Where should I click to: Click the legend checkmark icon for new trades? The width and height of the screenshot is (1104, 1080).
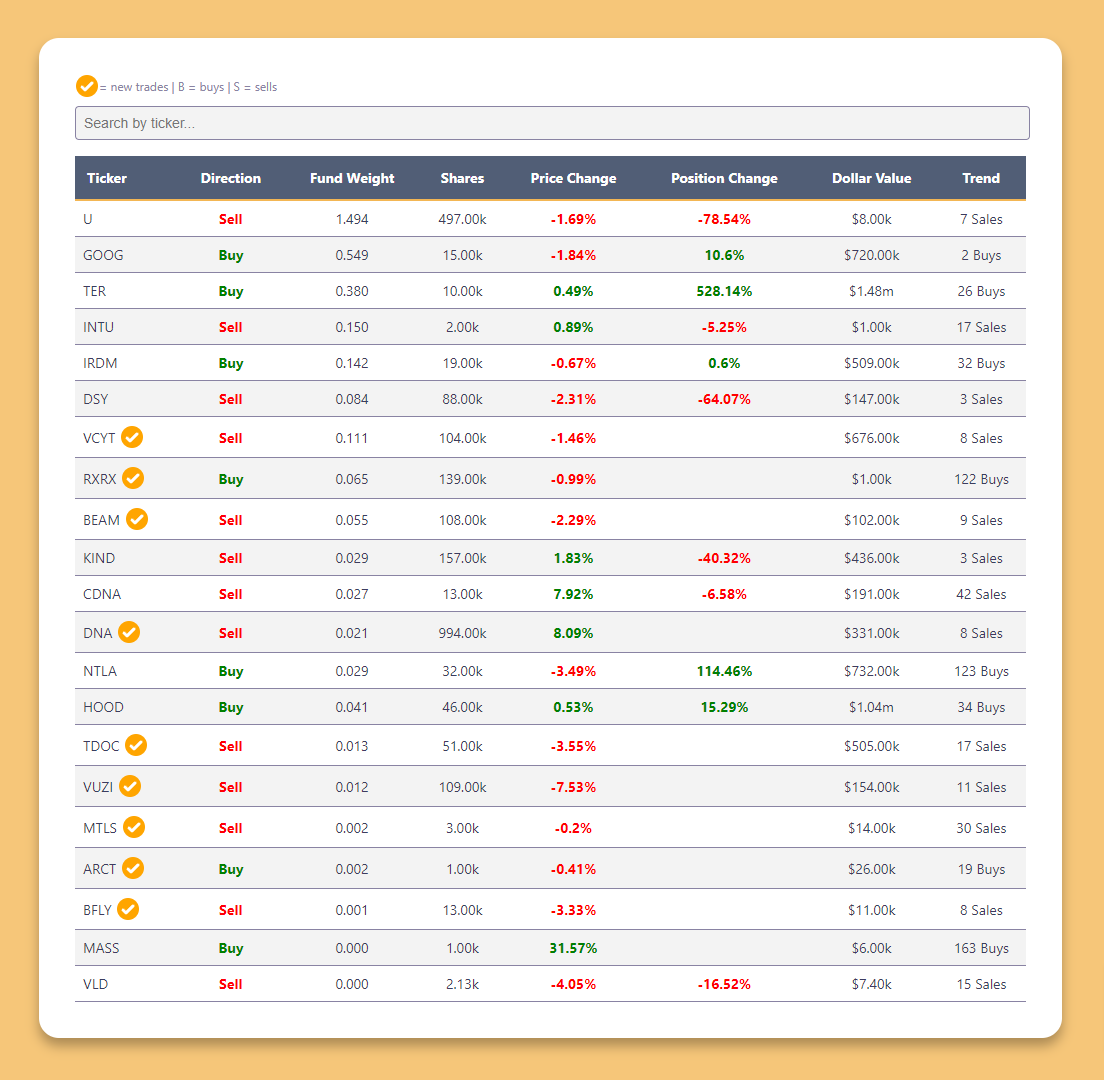87,86
